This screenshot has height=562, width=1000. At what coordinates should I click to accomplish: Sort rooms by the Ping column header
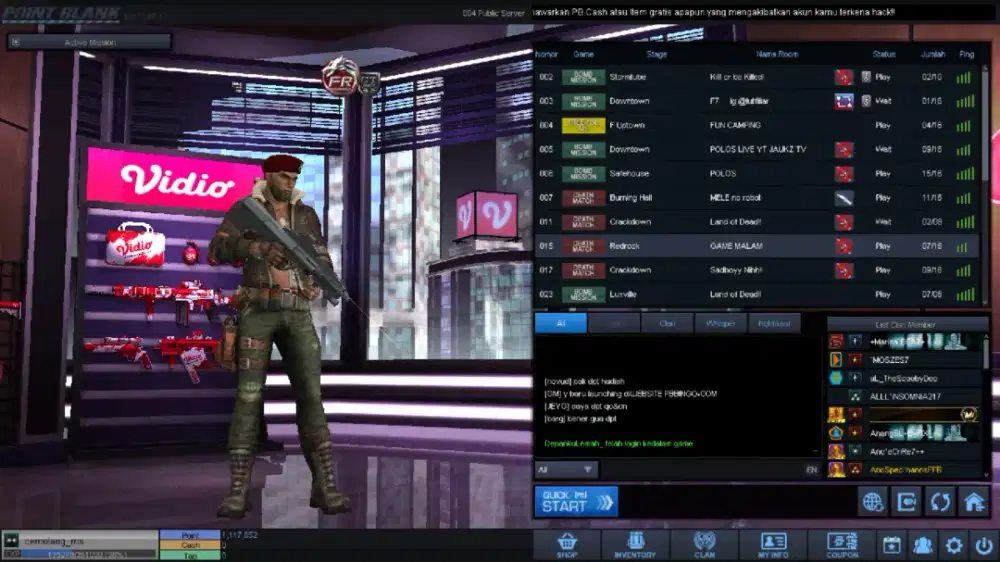point(966,55)
